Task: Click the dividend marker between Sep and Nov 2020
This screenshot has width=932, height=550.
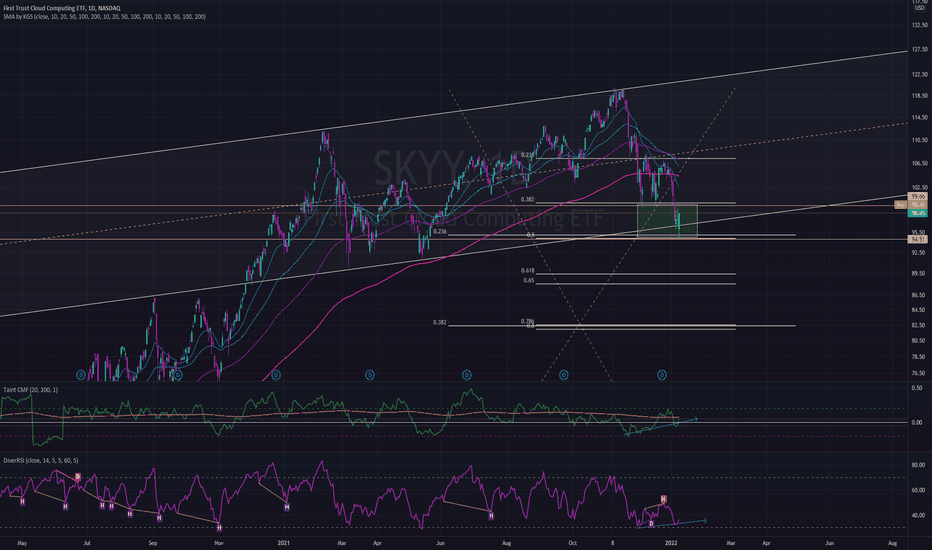Action: [x=178, y=375]
